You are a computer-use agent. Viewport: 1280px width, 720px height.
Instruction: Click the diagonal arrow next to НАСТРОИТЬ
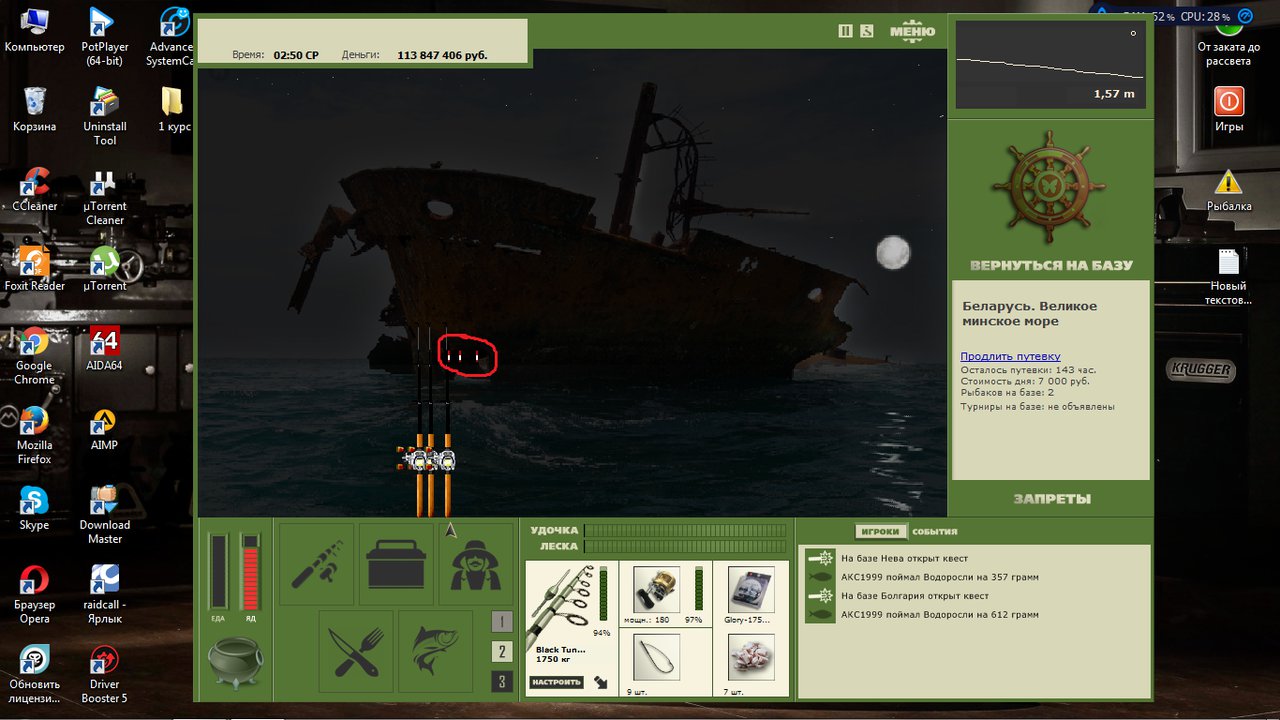point(600,683)
